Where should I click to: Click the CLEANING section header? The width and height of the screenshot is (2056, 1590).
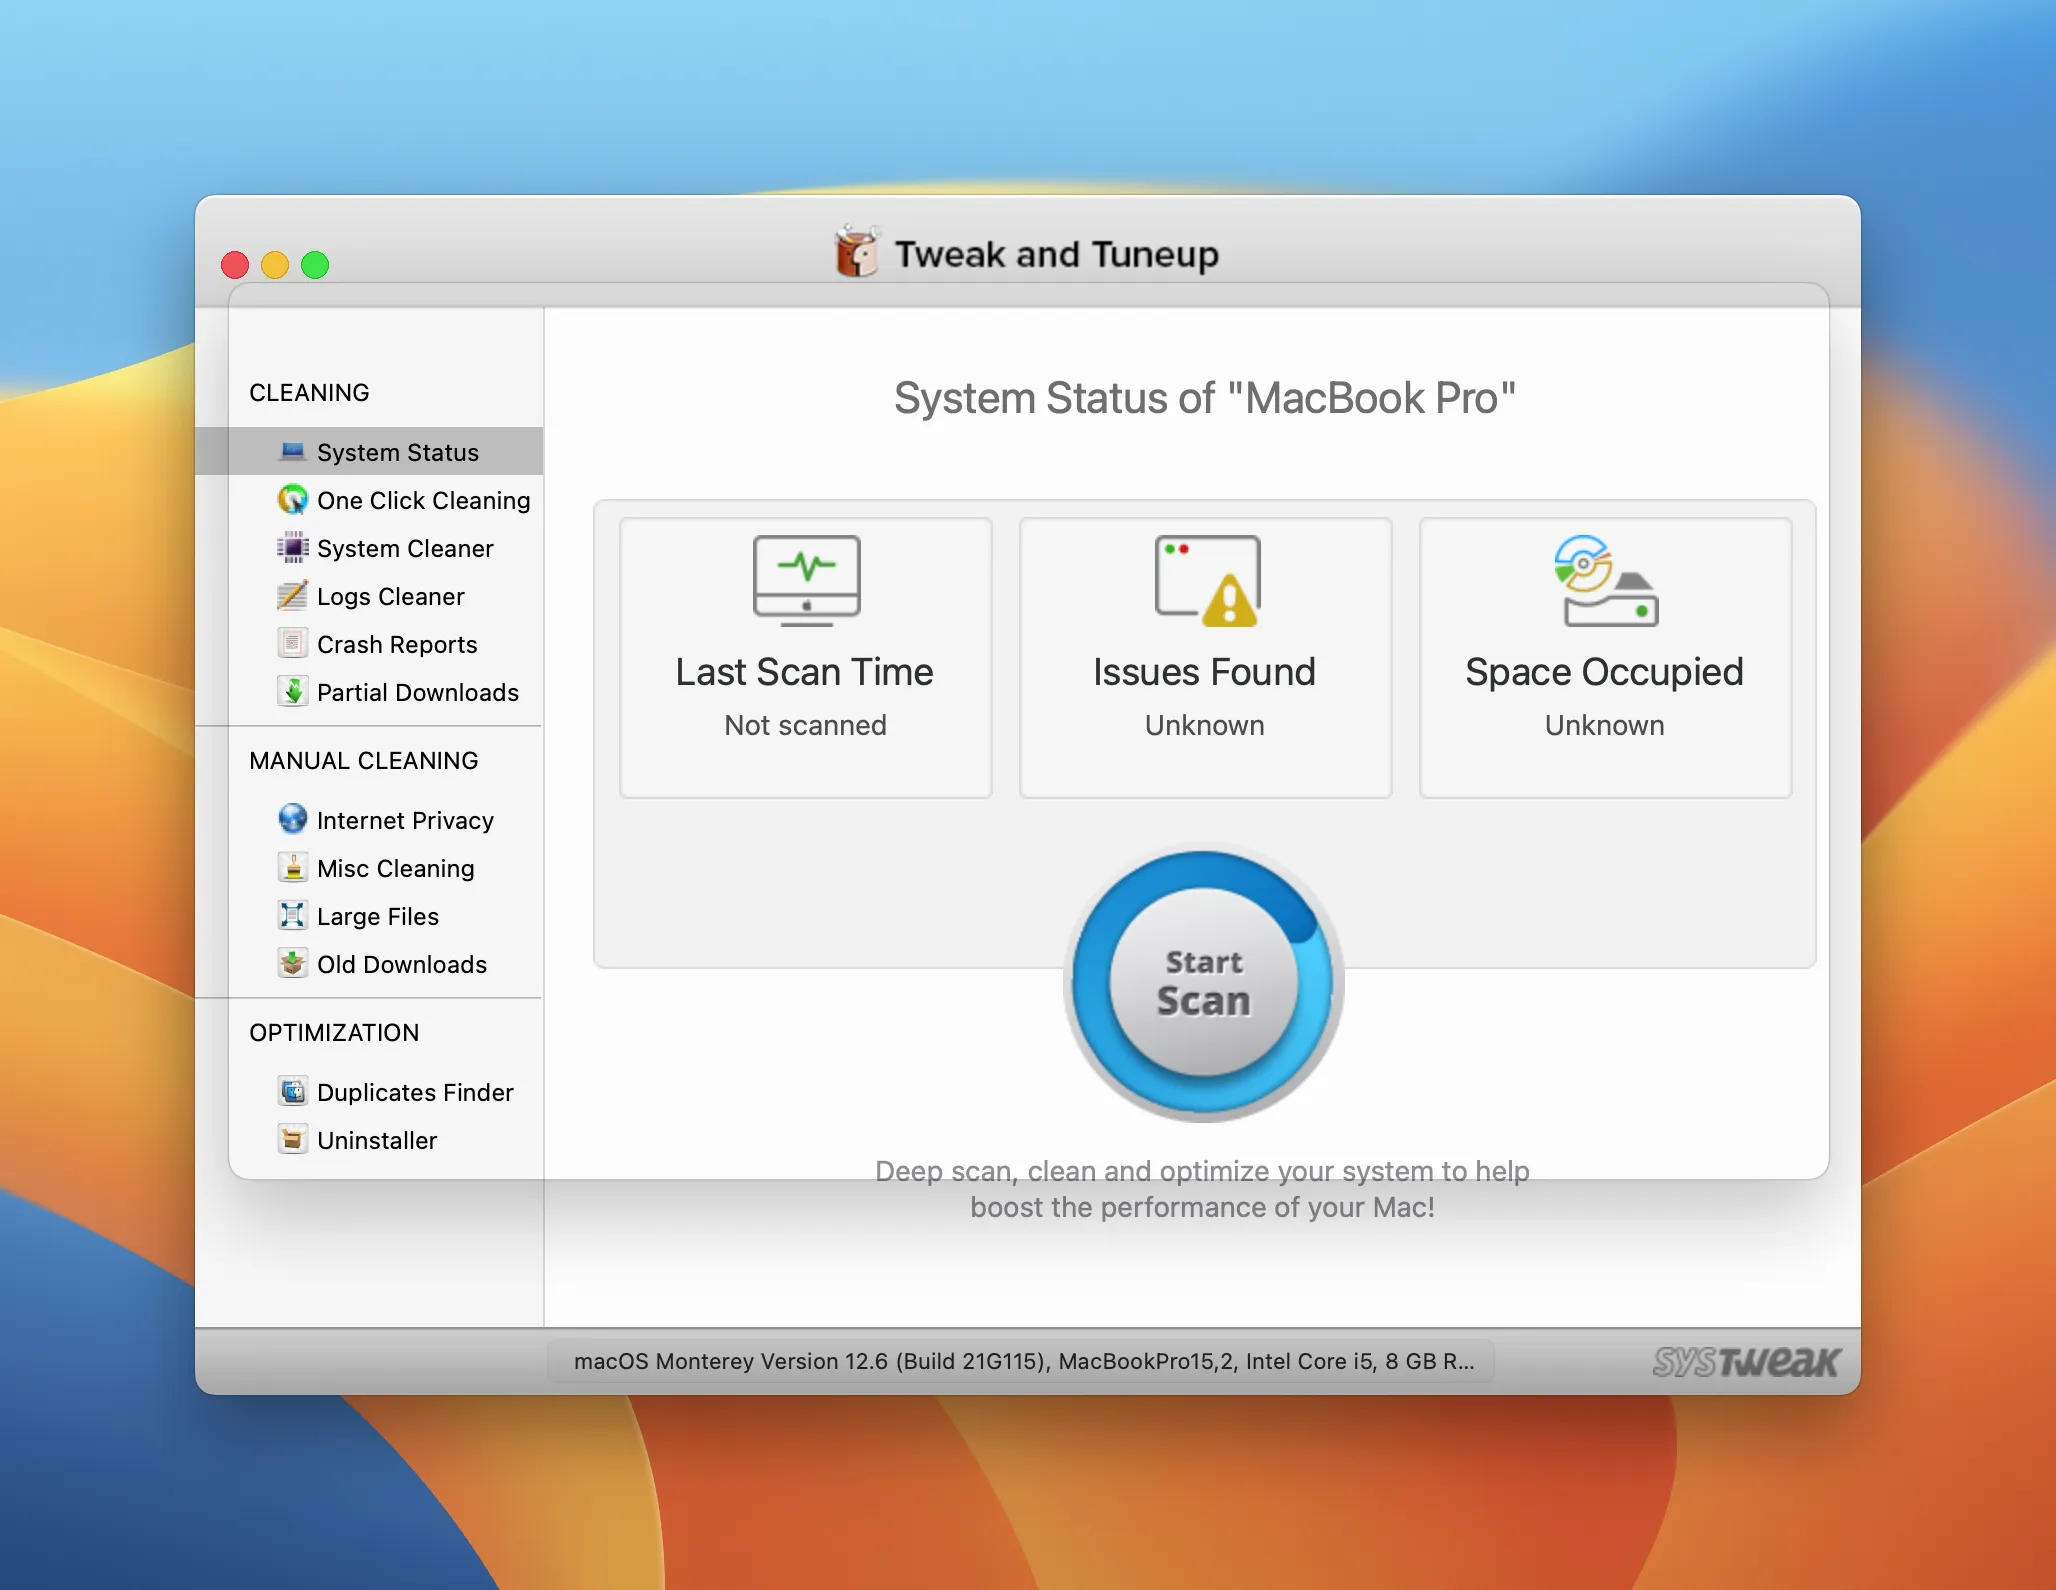point(309,393)
